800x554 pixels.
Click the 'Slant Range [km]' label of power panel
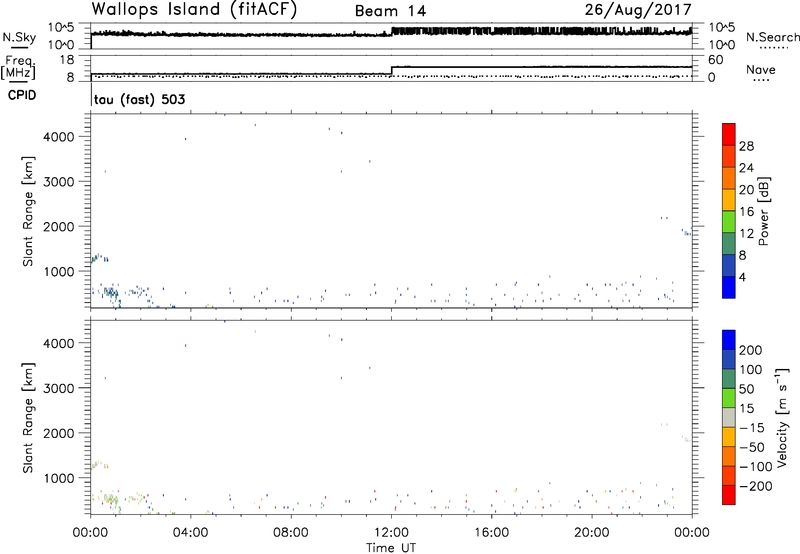coord(28,211)
